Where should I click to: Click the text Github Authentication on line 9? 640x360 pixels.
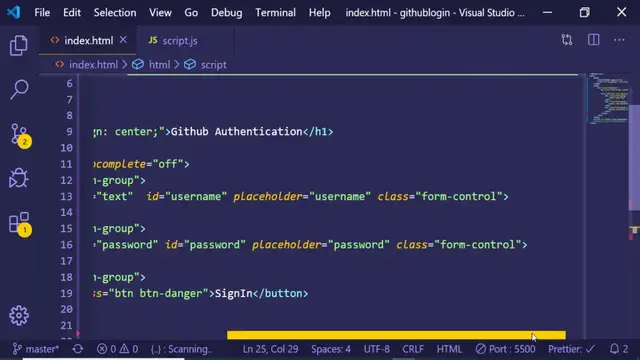point(236,131)
